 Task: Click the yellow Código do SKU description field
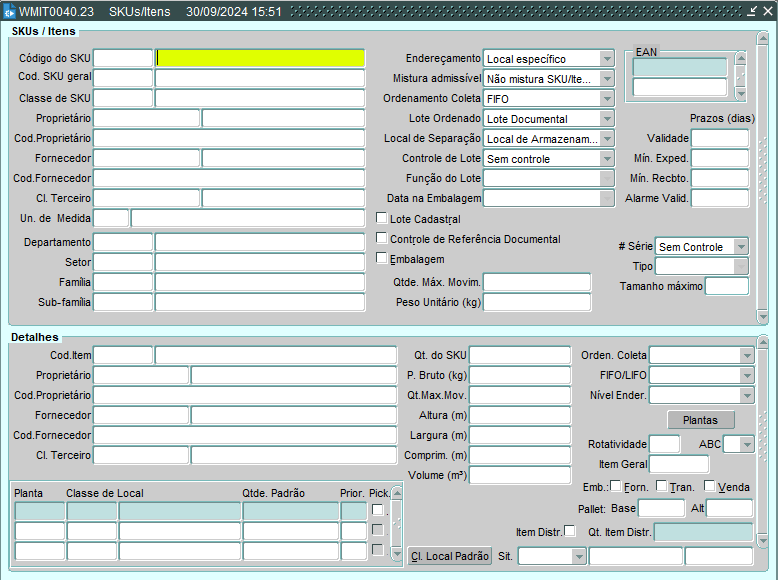tap(260, 58)
